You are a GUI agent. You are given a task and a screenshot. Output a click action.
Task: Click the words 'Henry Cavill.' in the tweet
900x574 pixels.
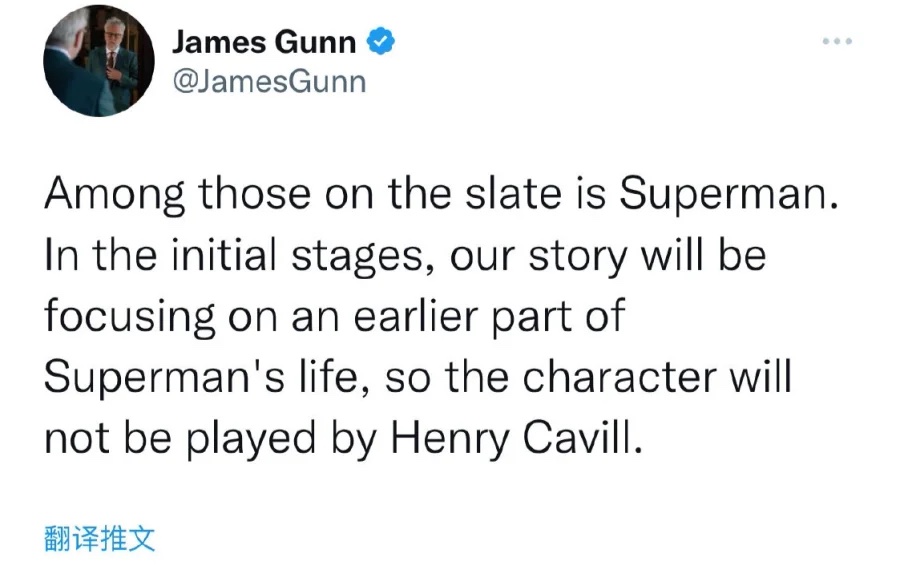pyautogui.click(x=517, y=439)
